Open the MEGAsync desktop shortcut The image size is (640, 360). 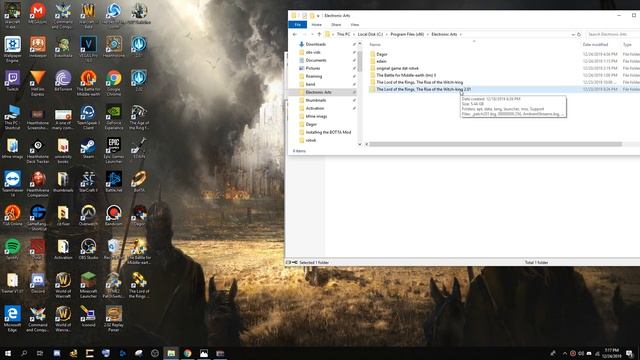38,13
